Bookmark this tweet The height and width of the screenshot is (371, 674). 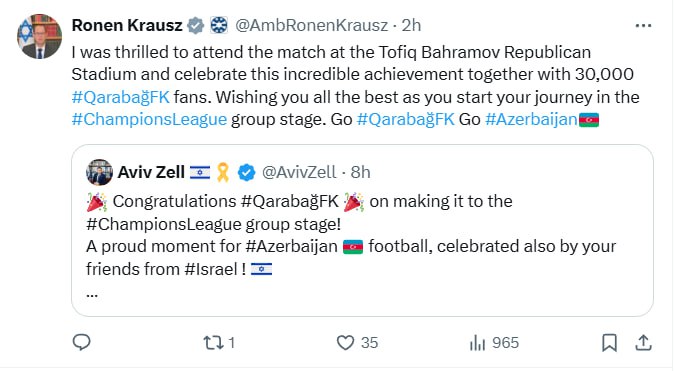(610, 343)
